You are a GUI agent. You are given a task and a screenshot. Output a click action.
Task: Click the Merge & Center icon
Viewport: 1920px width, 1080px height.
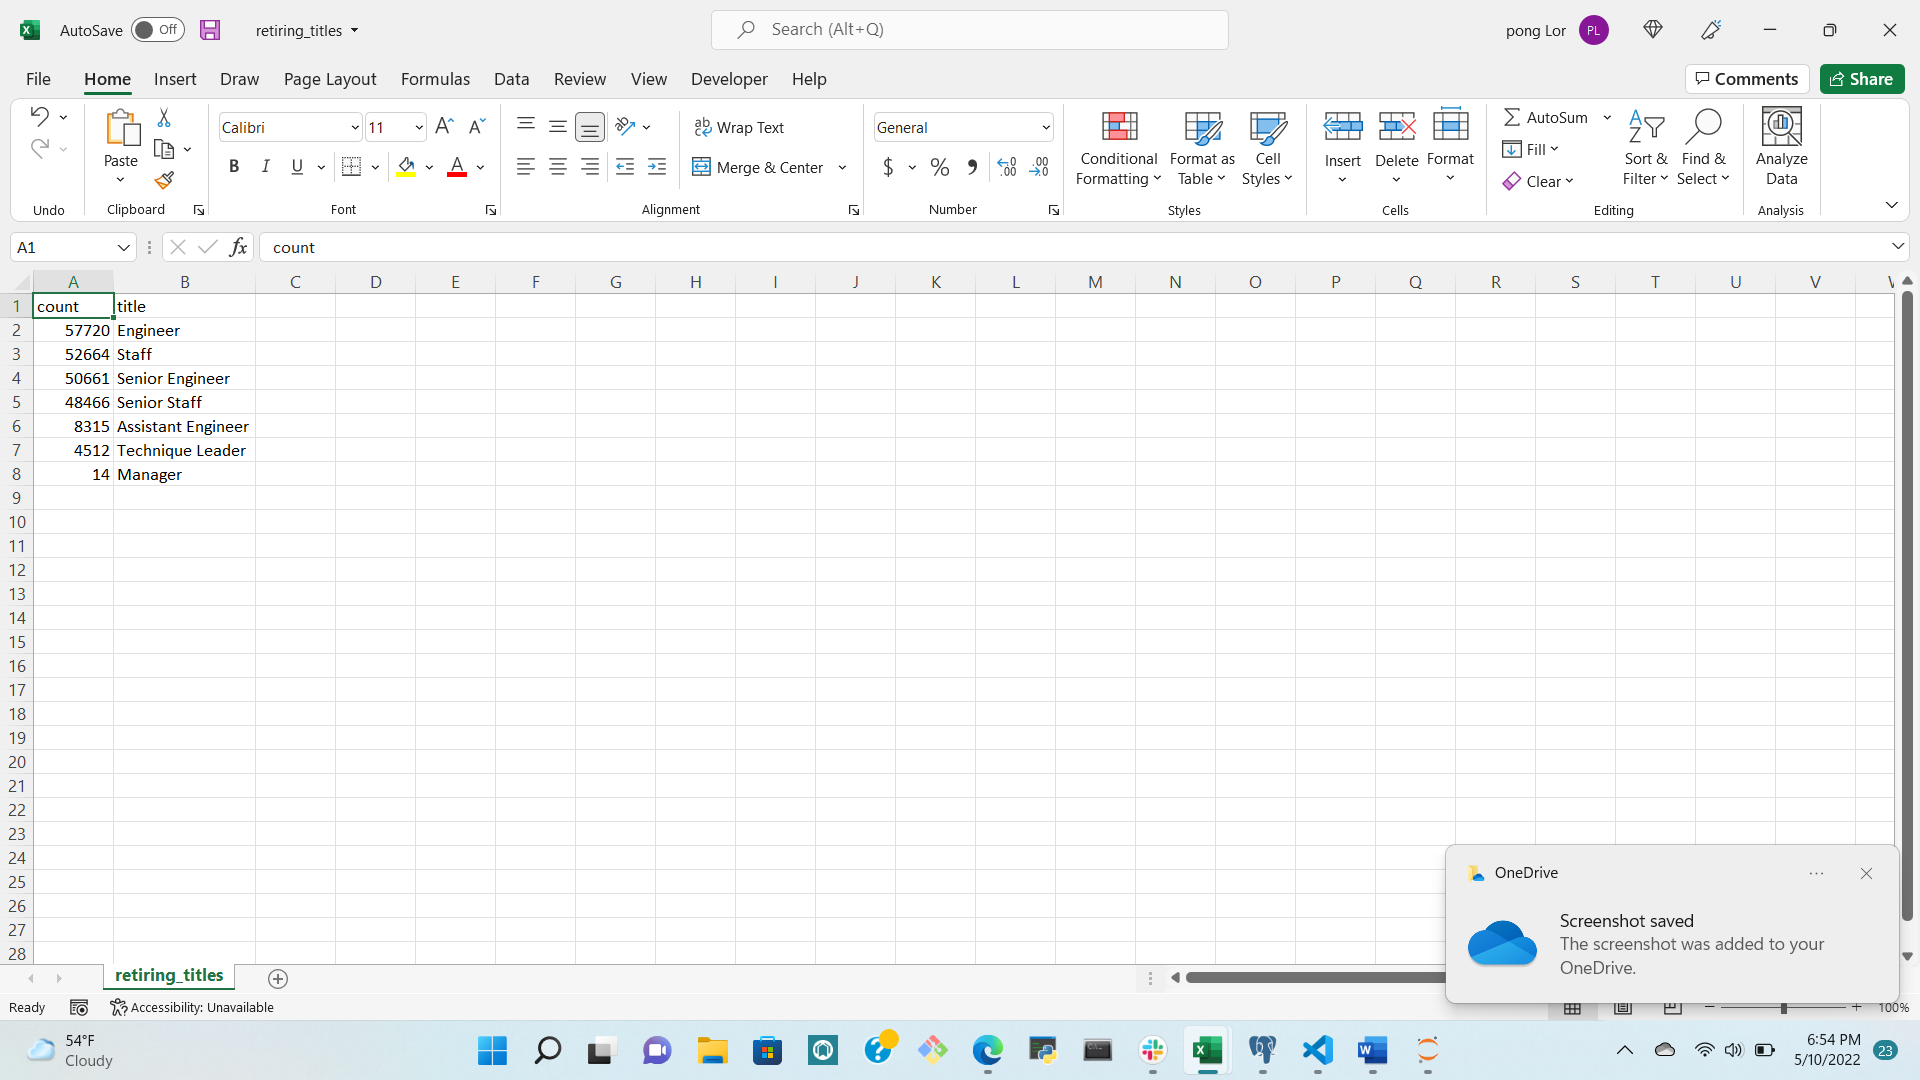pos(701,167)
